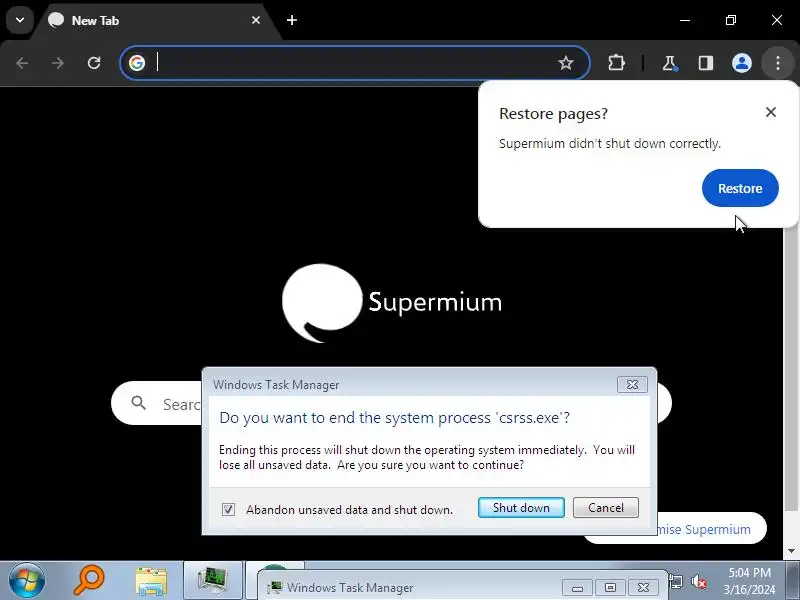The image size is (800, 600).
Task: Confirm with the Shut down button
Action: click(x=521, y=508)
